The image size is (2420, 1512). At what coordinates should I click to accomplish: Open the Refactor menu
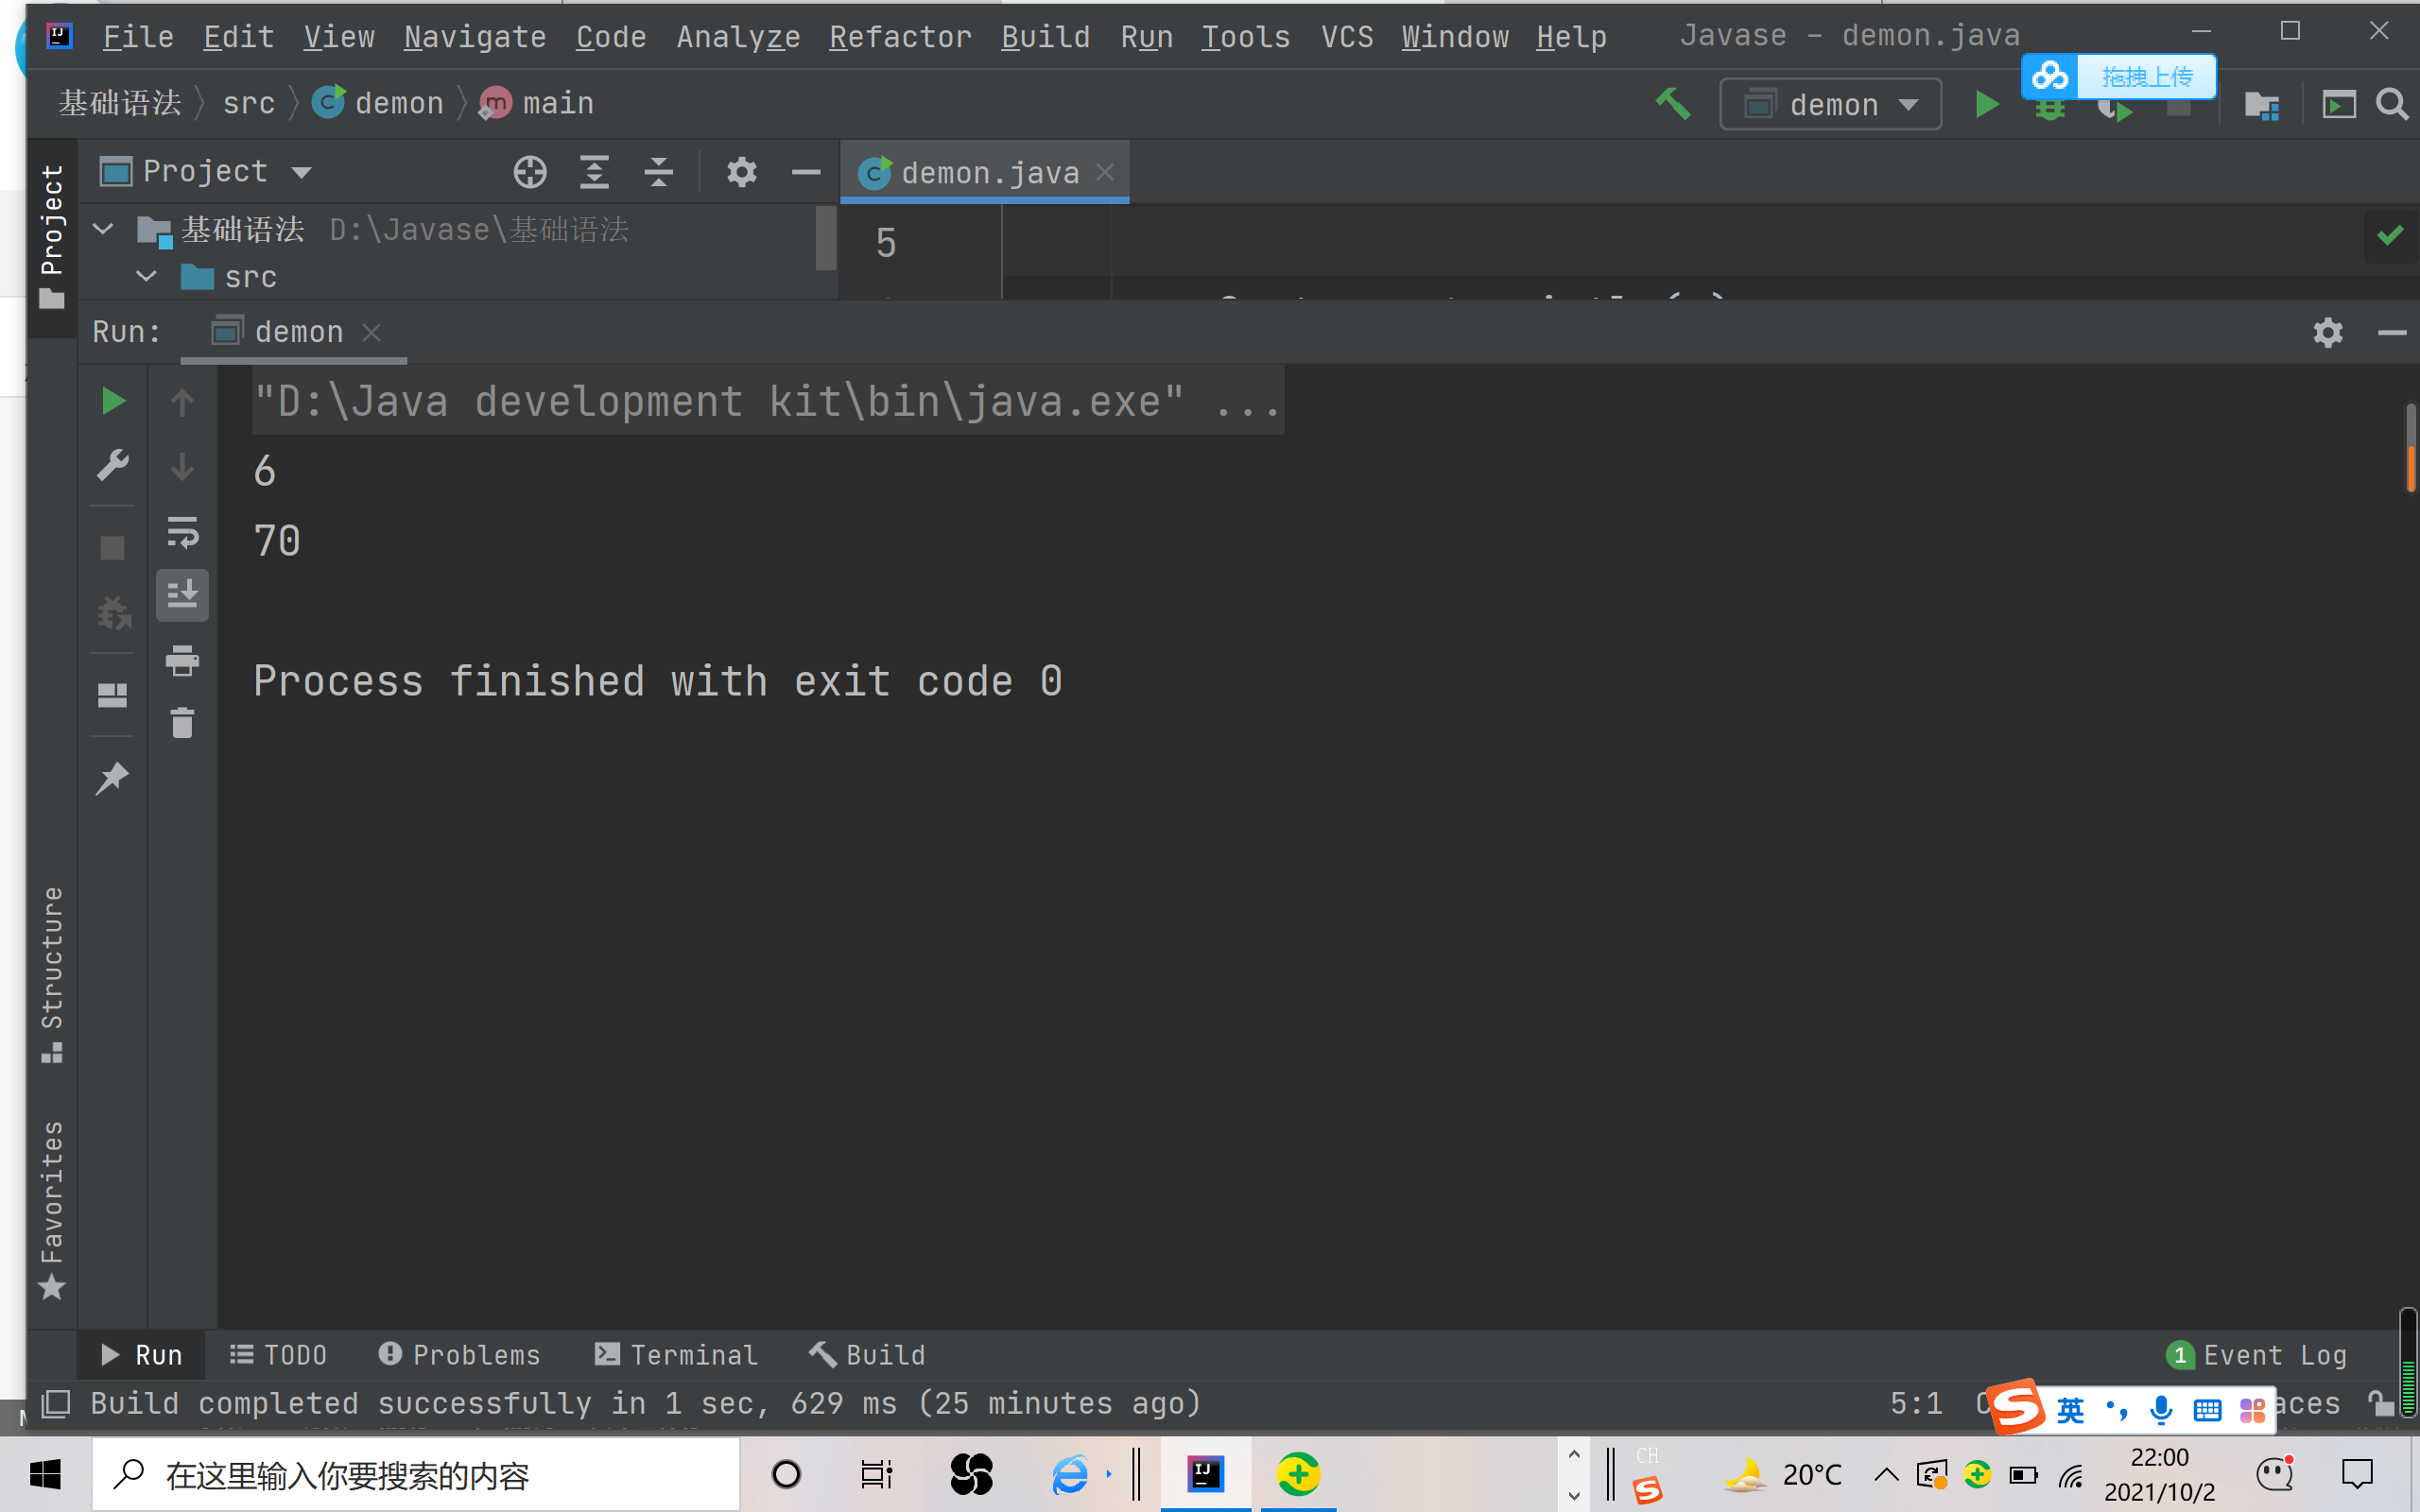tap(900, 37)
